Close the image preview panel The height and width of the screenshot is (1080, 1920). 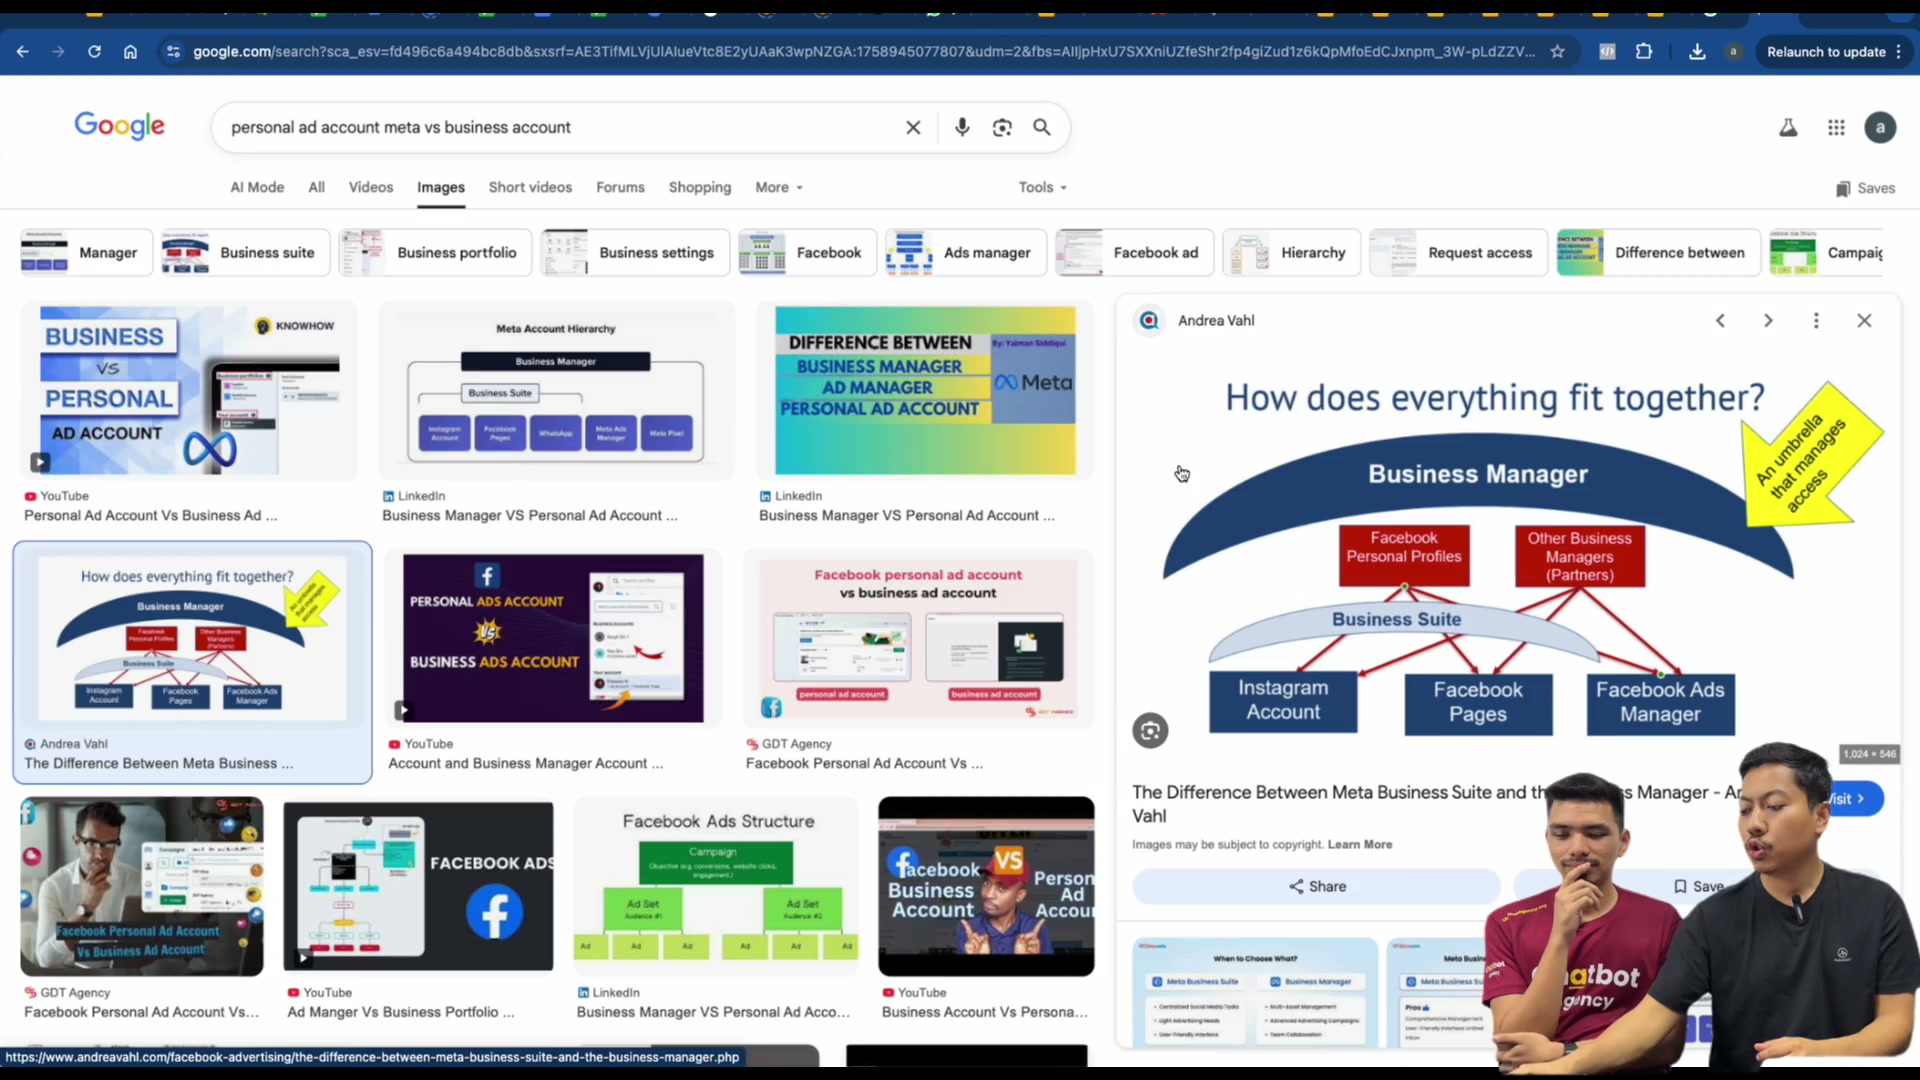tap(1864, 320)
